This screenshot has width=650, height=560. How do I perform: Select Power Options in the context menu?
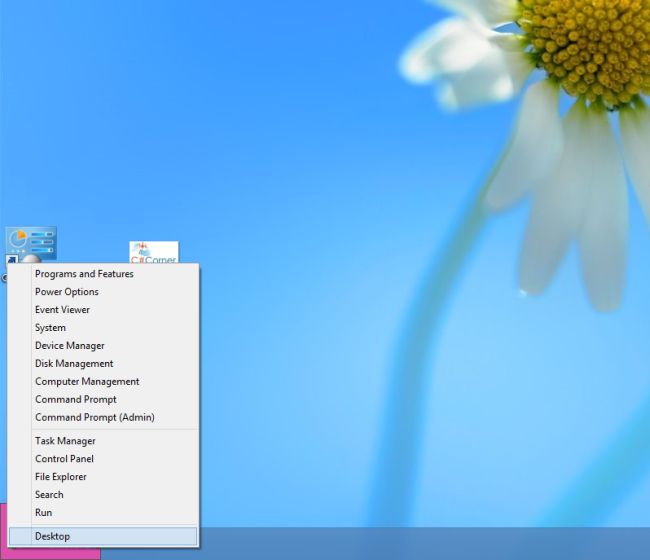[x=103, y=292]
